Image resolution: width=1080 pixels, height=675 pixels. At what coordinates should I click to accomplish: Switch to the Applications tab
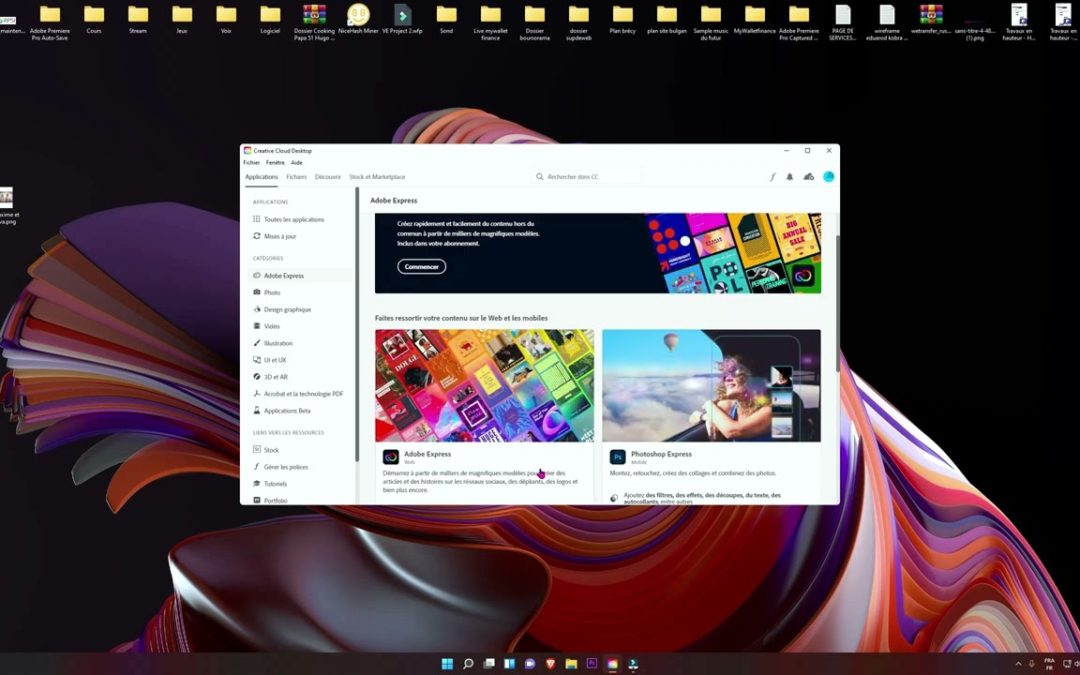262,177
